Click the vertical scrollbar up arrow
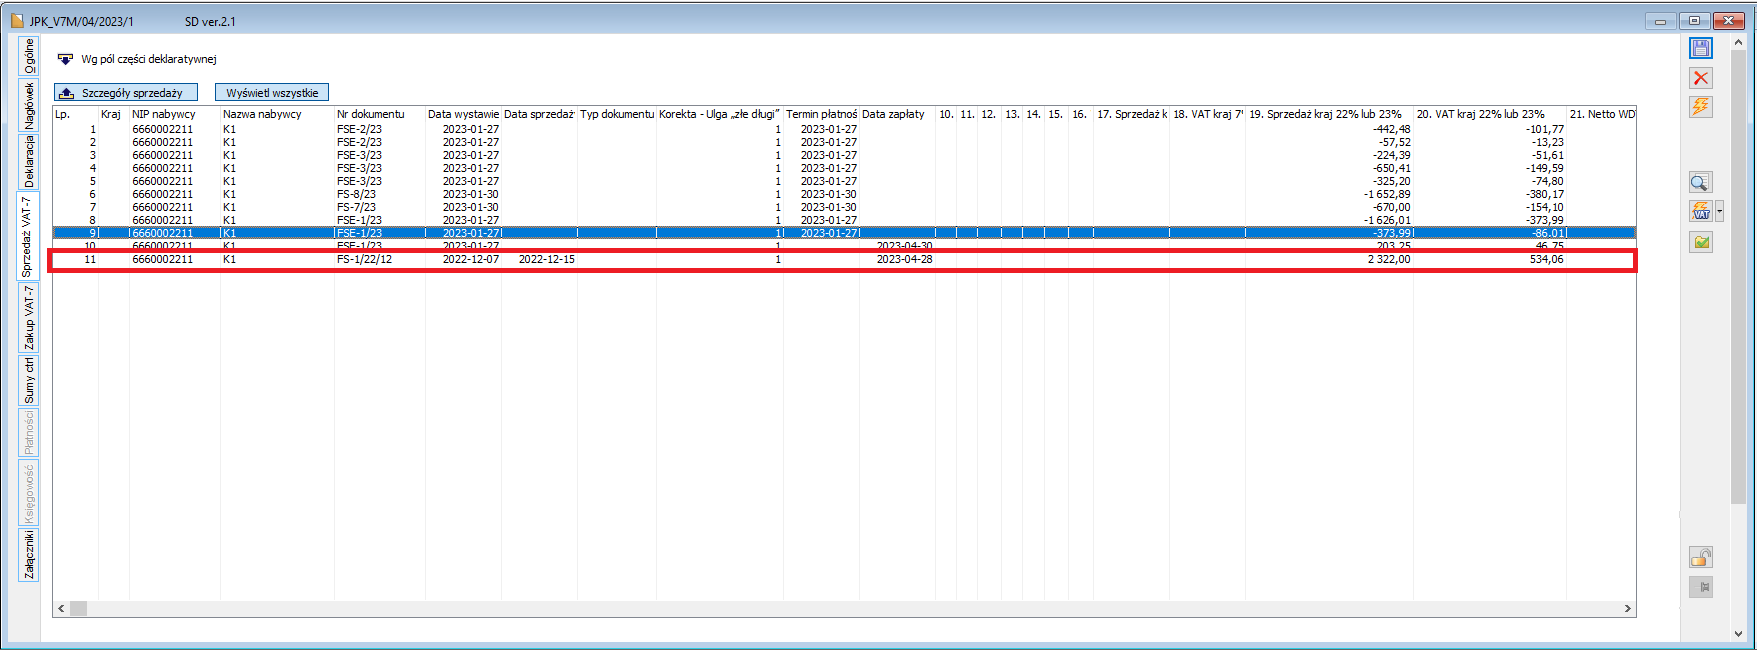The image size is (1757, 651). (1738, 43)
